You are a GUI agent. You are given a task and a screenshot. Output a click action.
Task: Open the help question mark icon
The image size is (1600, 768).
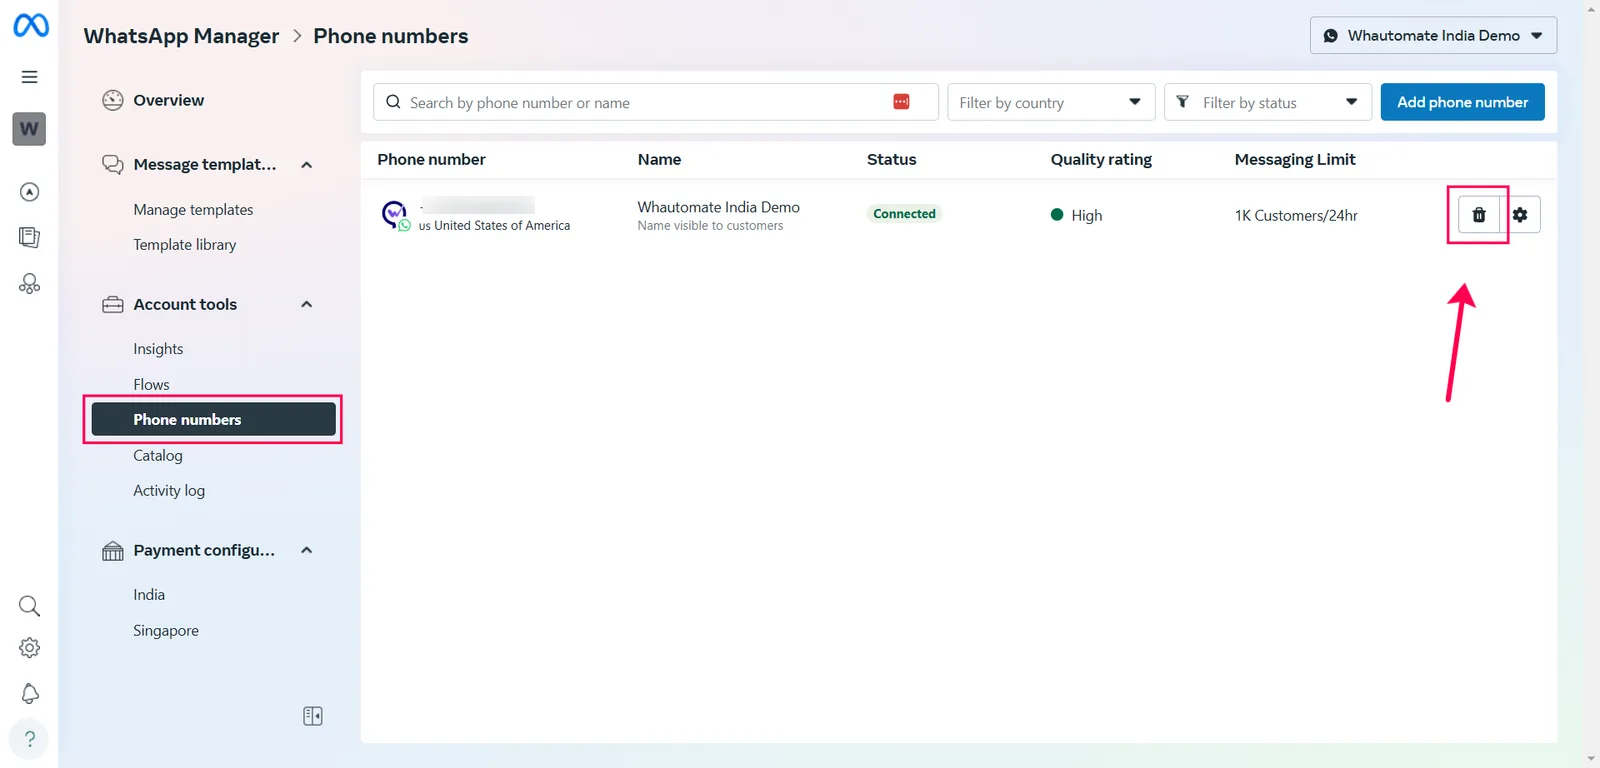coord(30,739)
